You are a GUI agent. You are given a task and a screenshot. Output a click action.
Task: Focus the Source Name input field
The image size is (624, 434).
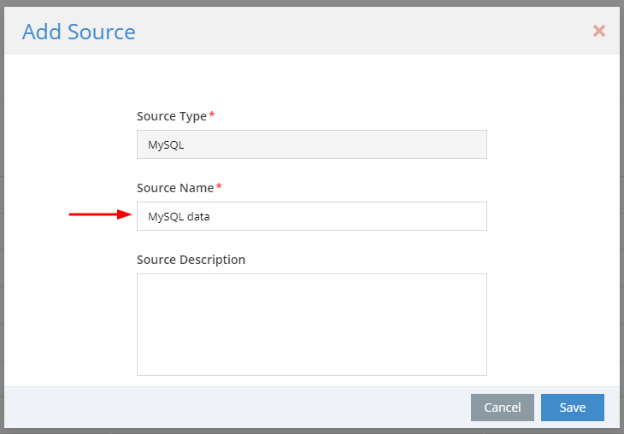click(312, 216)
